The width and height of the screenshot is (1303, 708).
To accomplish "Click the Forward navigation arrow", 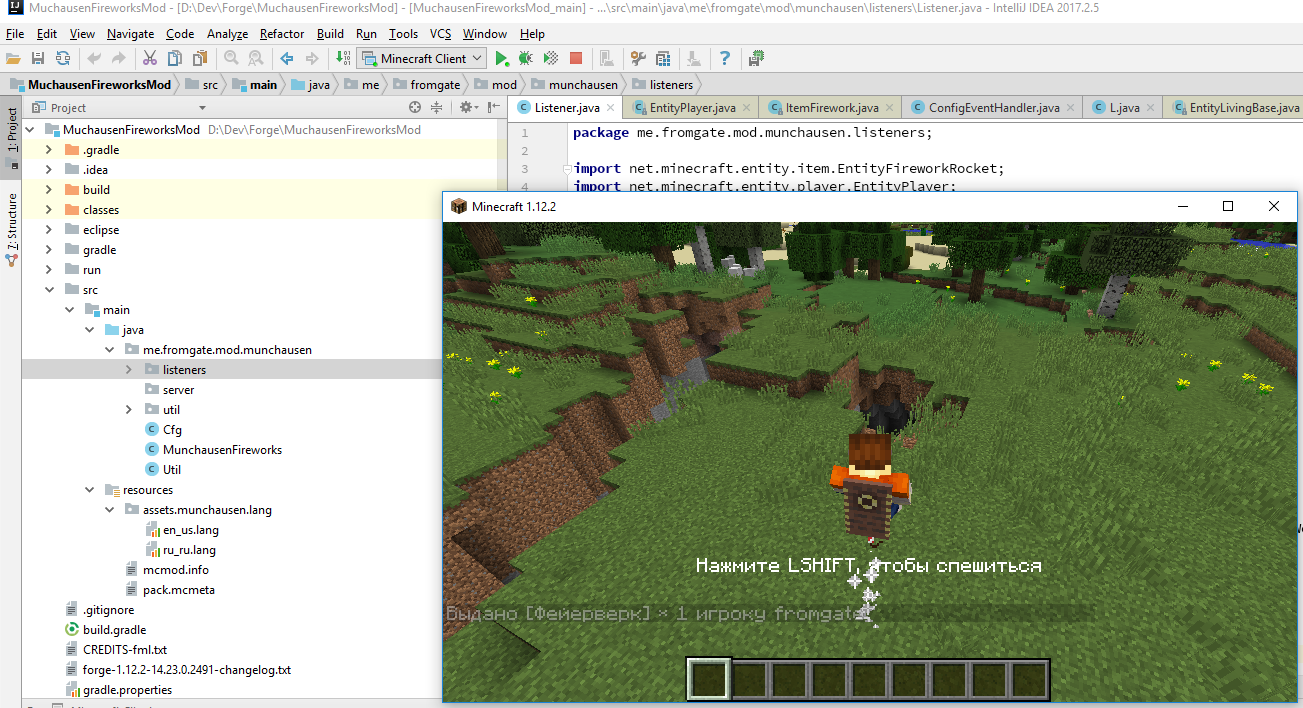I will pyautogui.click(x=312, y=59).
